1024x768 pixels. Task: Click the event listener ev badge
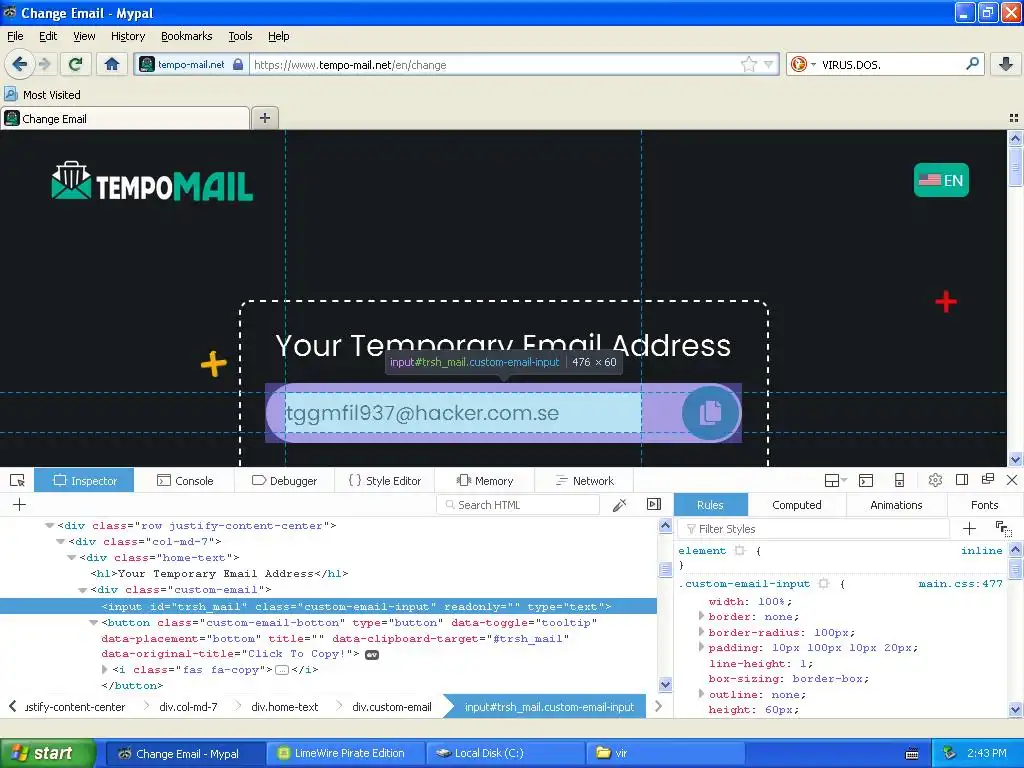pos(372,655)
